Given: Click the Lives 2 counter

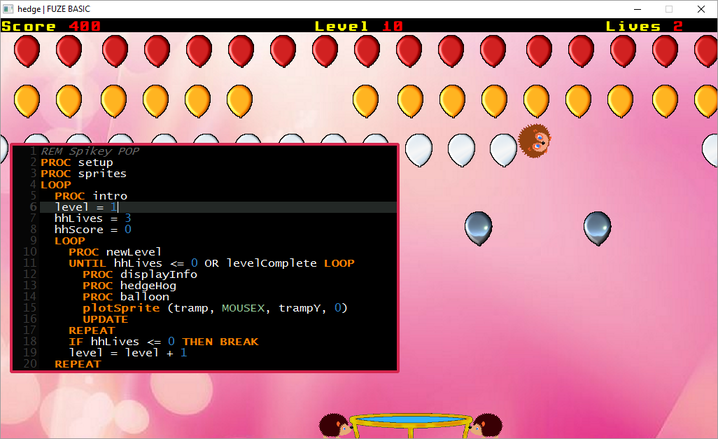Looking at the screenshot, I should tap(644, 26).
